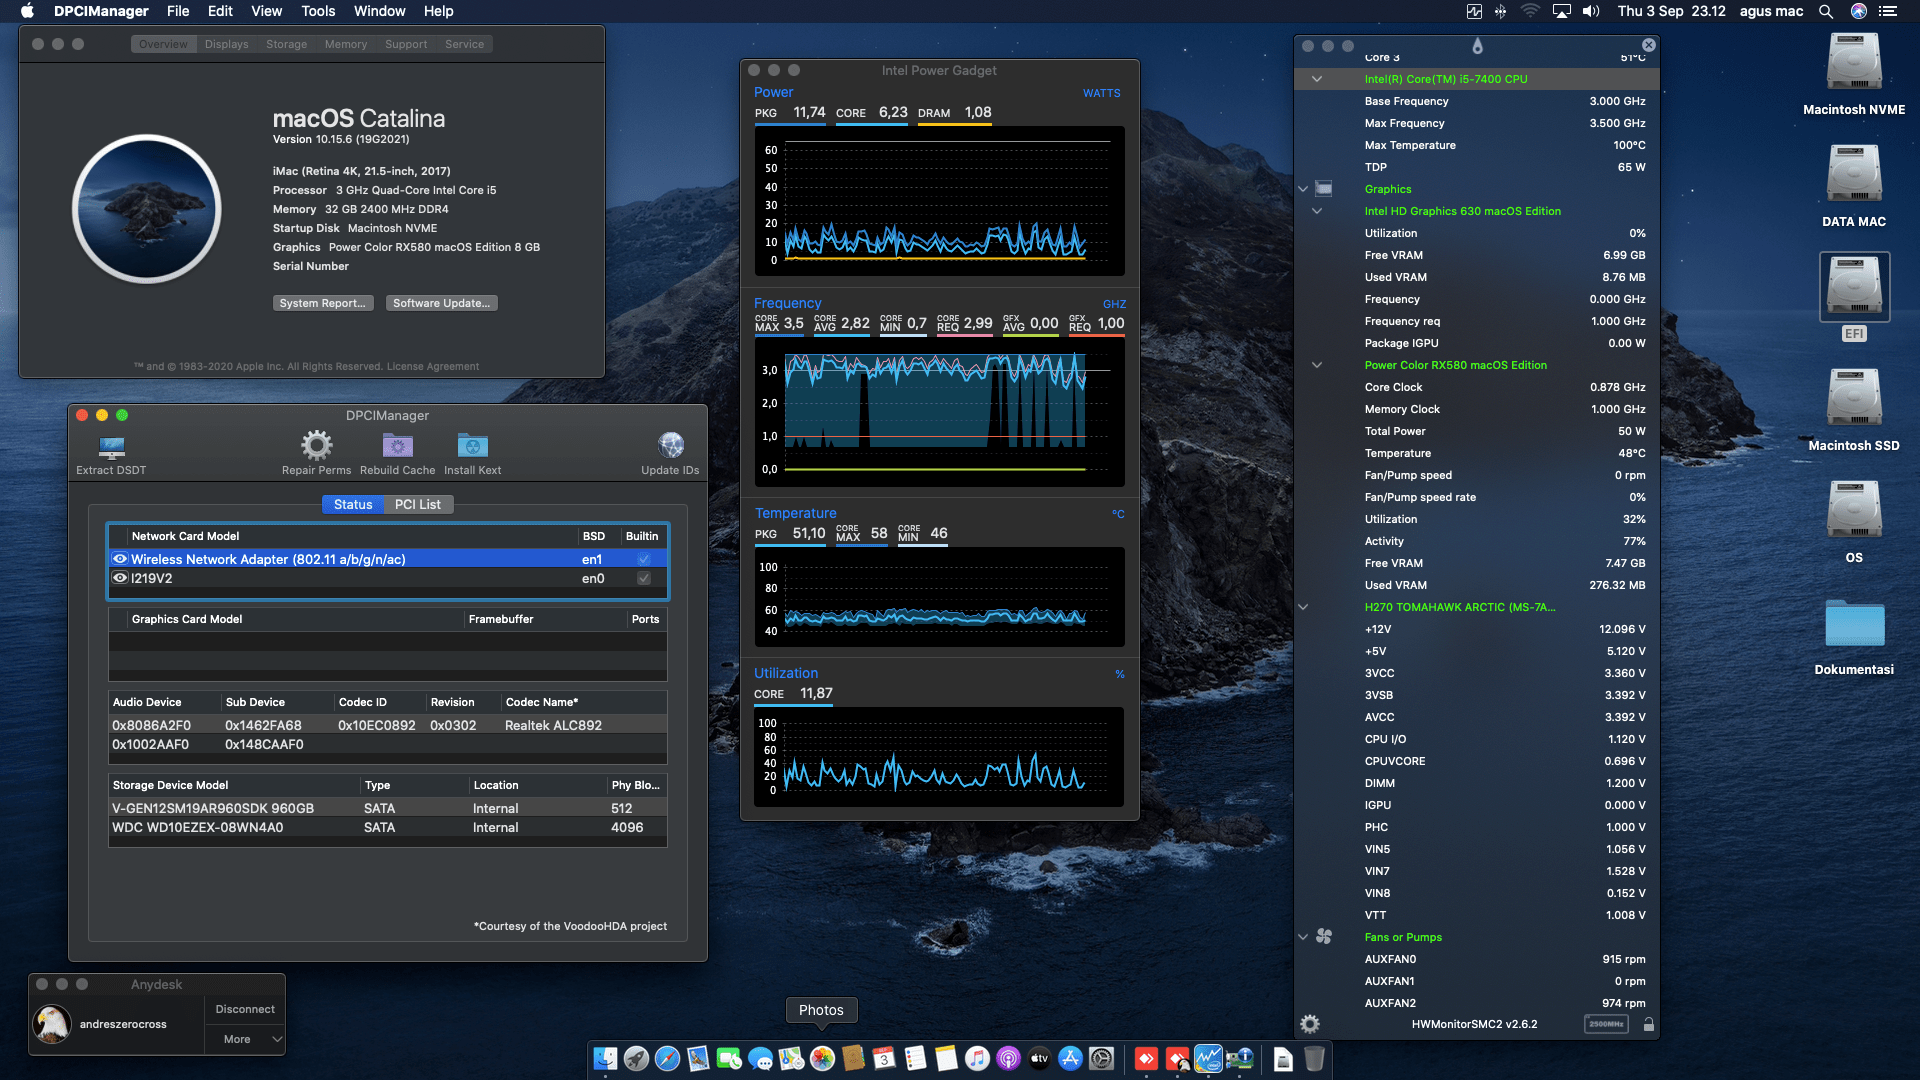Open the Tools menu
This screenshot has height=1080, width=1920.
(317, 11)
